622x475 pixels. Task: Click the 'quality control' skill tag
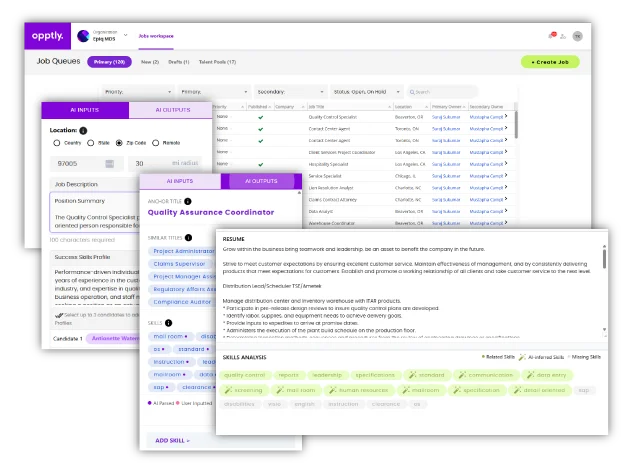tap(244, 375)
